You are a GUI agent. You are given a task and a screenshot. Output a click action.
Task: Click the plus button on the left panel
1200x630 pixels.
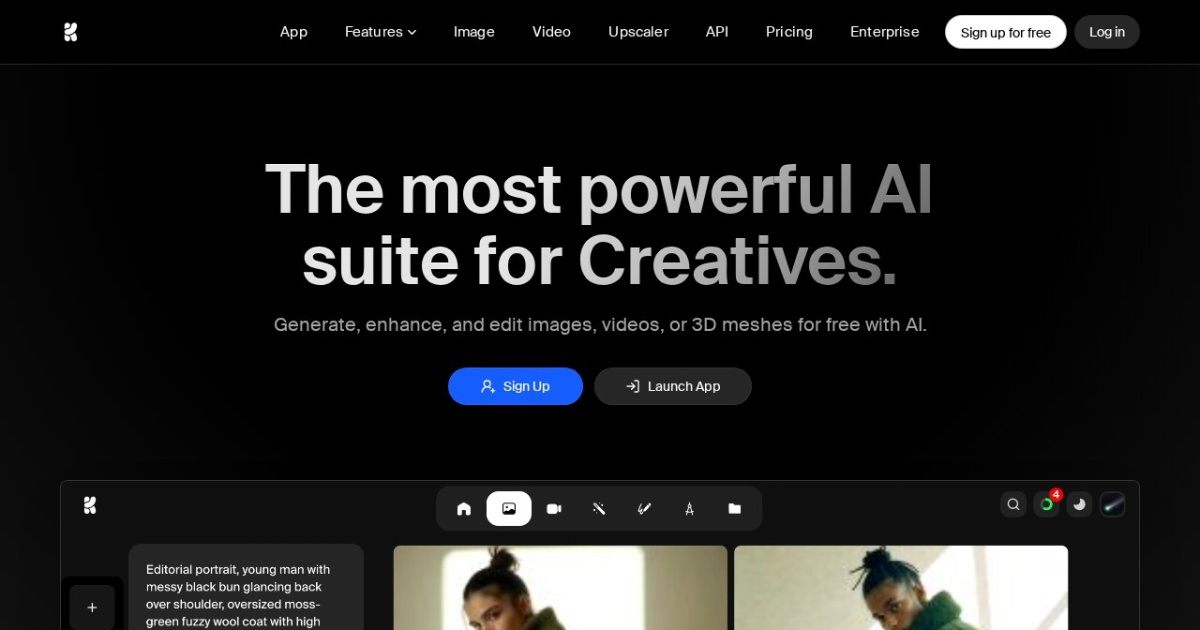coord(92,607)
